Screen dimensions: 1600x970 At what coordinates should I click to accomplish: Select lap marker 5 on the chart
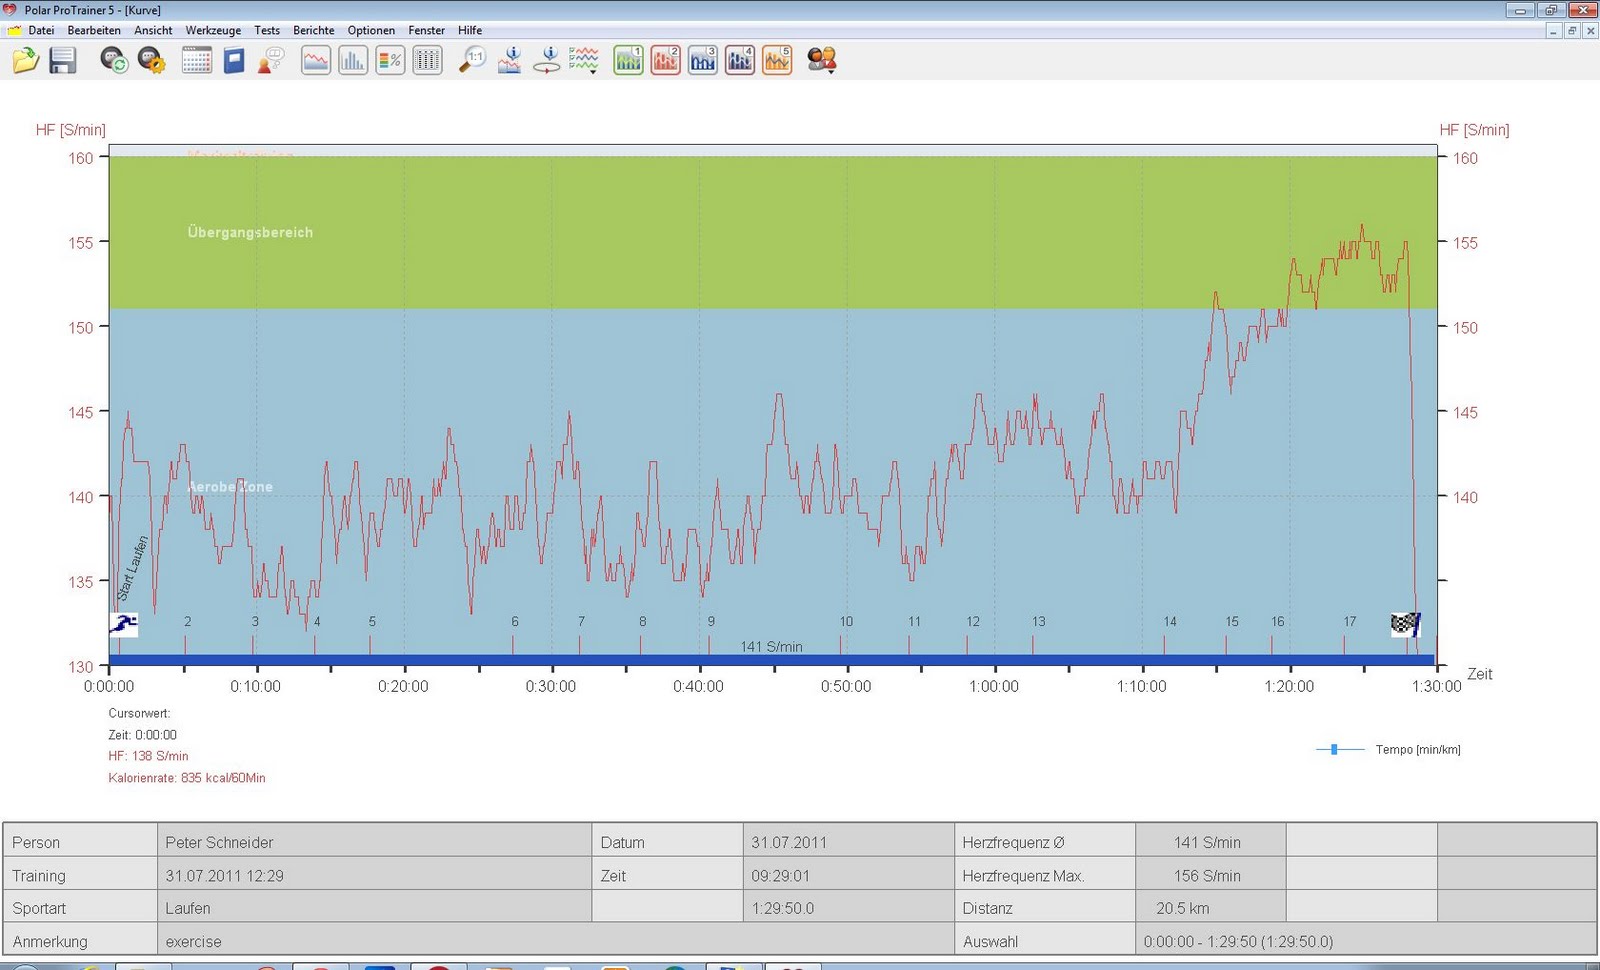(x=372, y=621)
